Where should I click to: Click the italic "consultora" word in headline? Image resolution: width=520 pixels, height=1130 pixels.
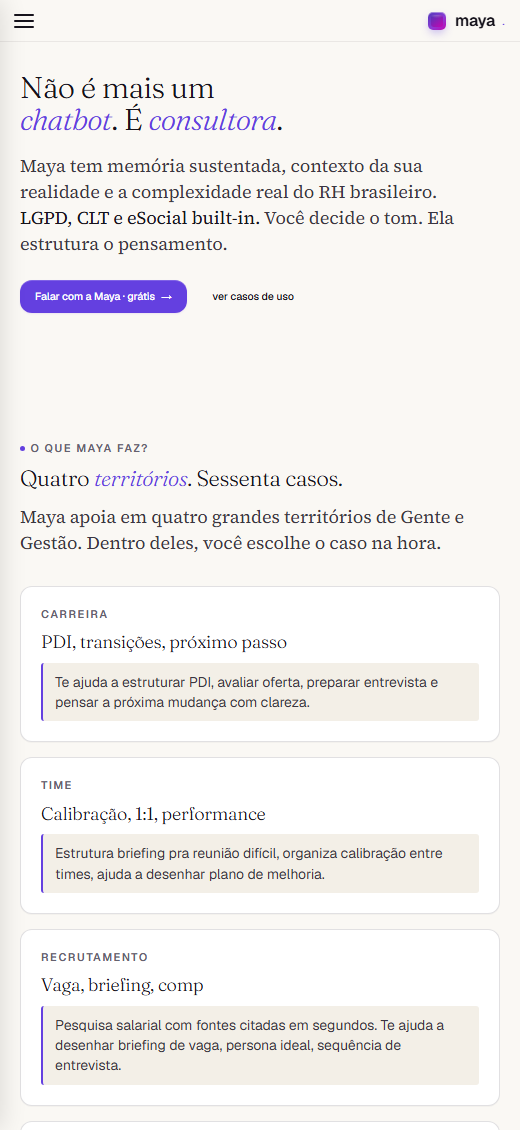pos(212,121)
